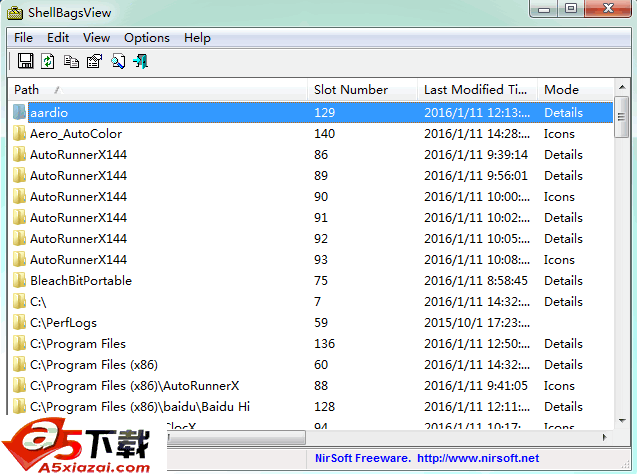637x474 pixels.
Task: Click the 2016/1/11 9:56:01 time cell
Action: click(x=476, y=175)
